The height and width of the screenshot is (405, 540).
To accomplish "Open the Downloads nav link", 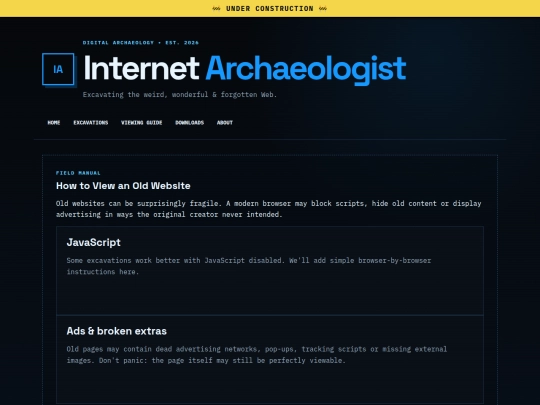I will (x=189, y=123).
